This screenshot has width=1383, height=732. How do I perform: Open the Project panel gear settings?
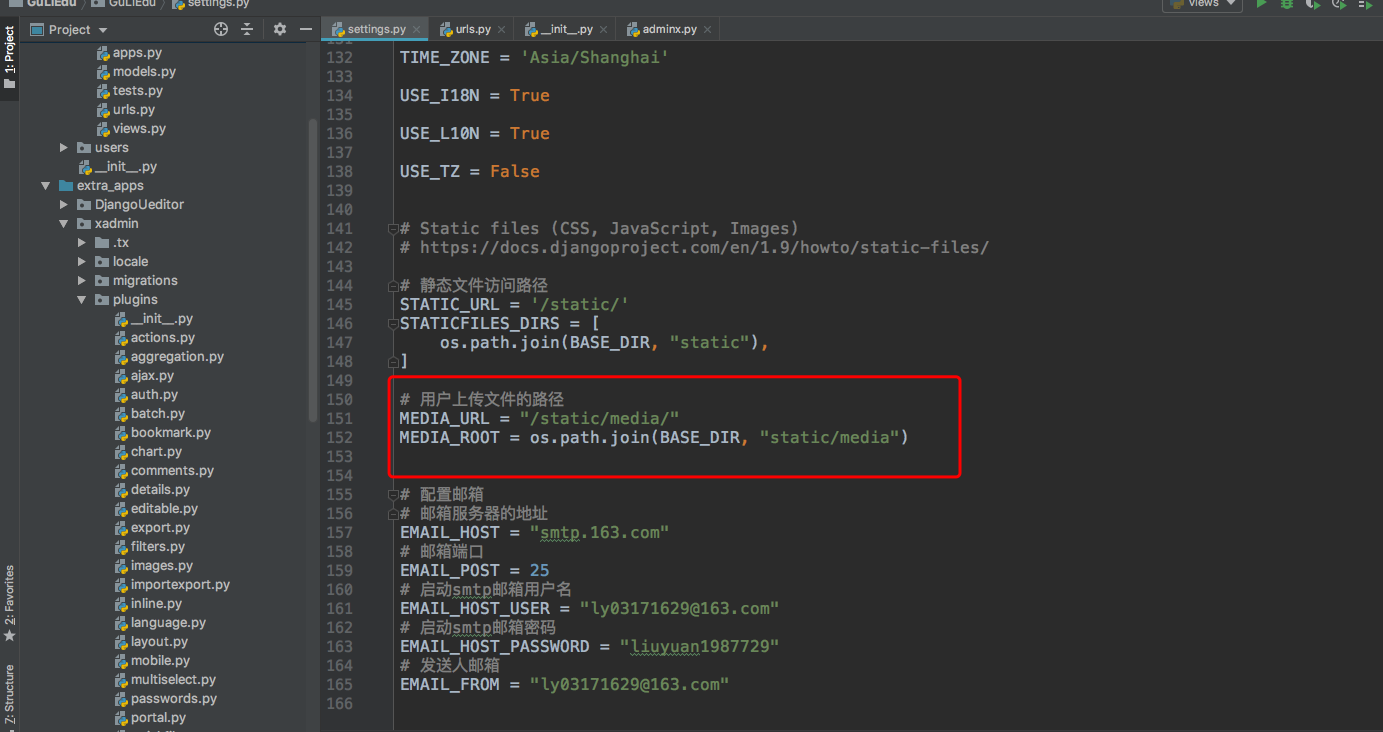(x=280, y=30)
